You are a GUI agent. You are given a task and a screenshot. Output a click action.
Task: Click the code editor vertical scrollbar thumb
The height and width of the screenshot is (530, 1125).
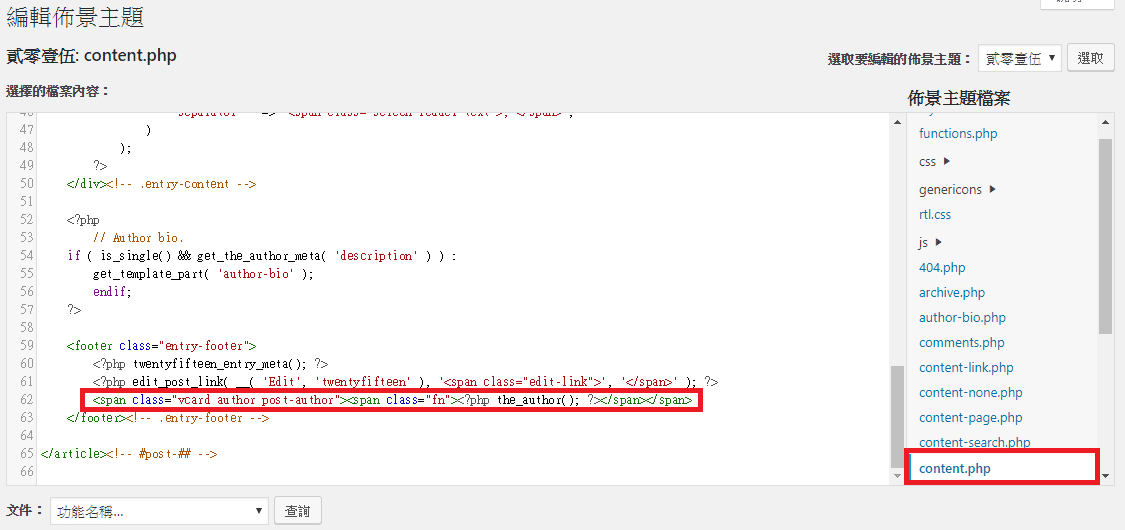[897, 415]
